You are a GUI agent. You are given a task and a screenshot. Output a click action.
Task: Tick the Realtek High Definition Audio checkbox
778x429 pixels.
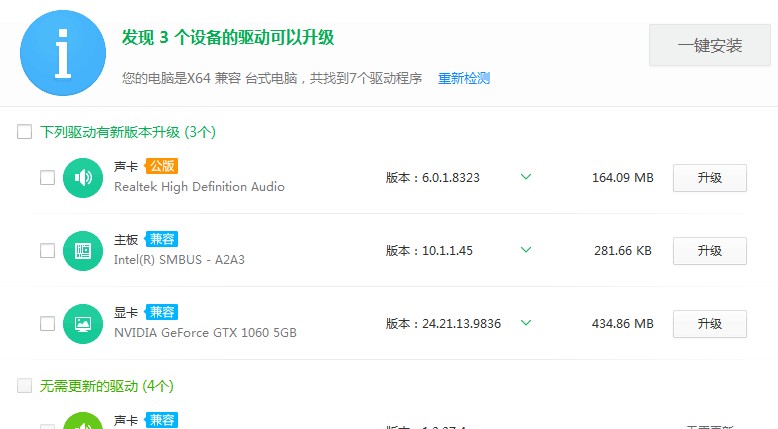pyautogui.click(x=47, y=178)
